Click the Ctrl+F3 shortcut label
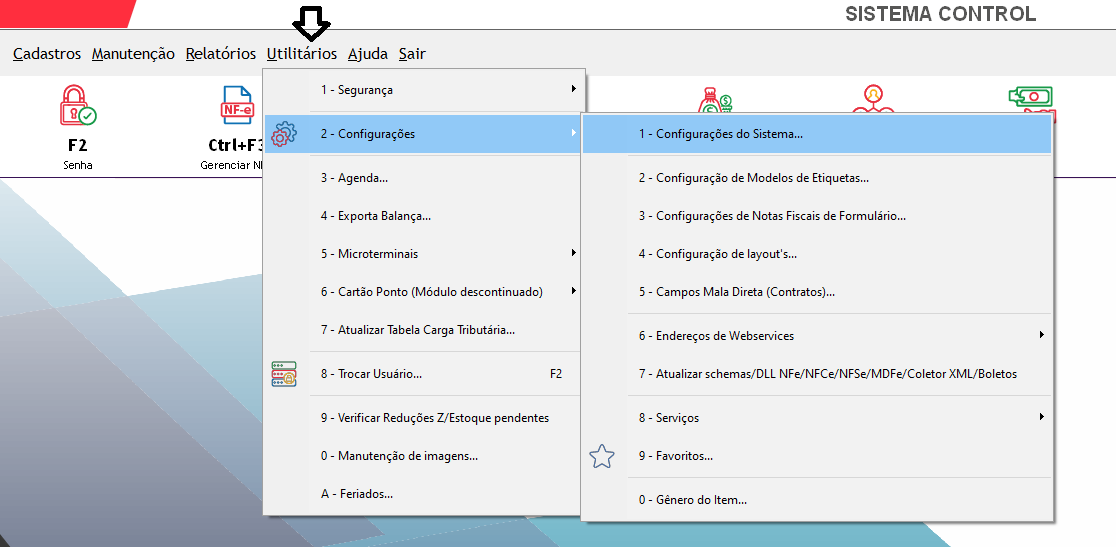Viewport: 1116px width, 547px height. point(236,146)
